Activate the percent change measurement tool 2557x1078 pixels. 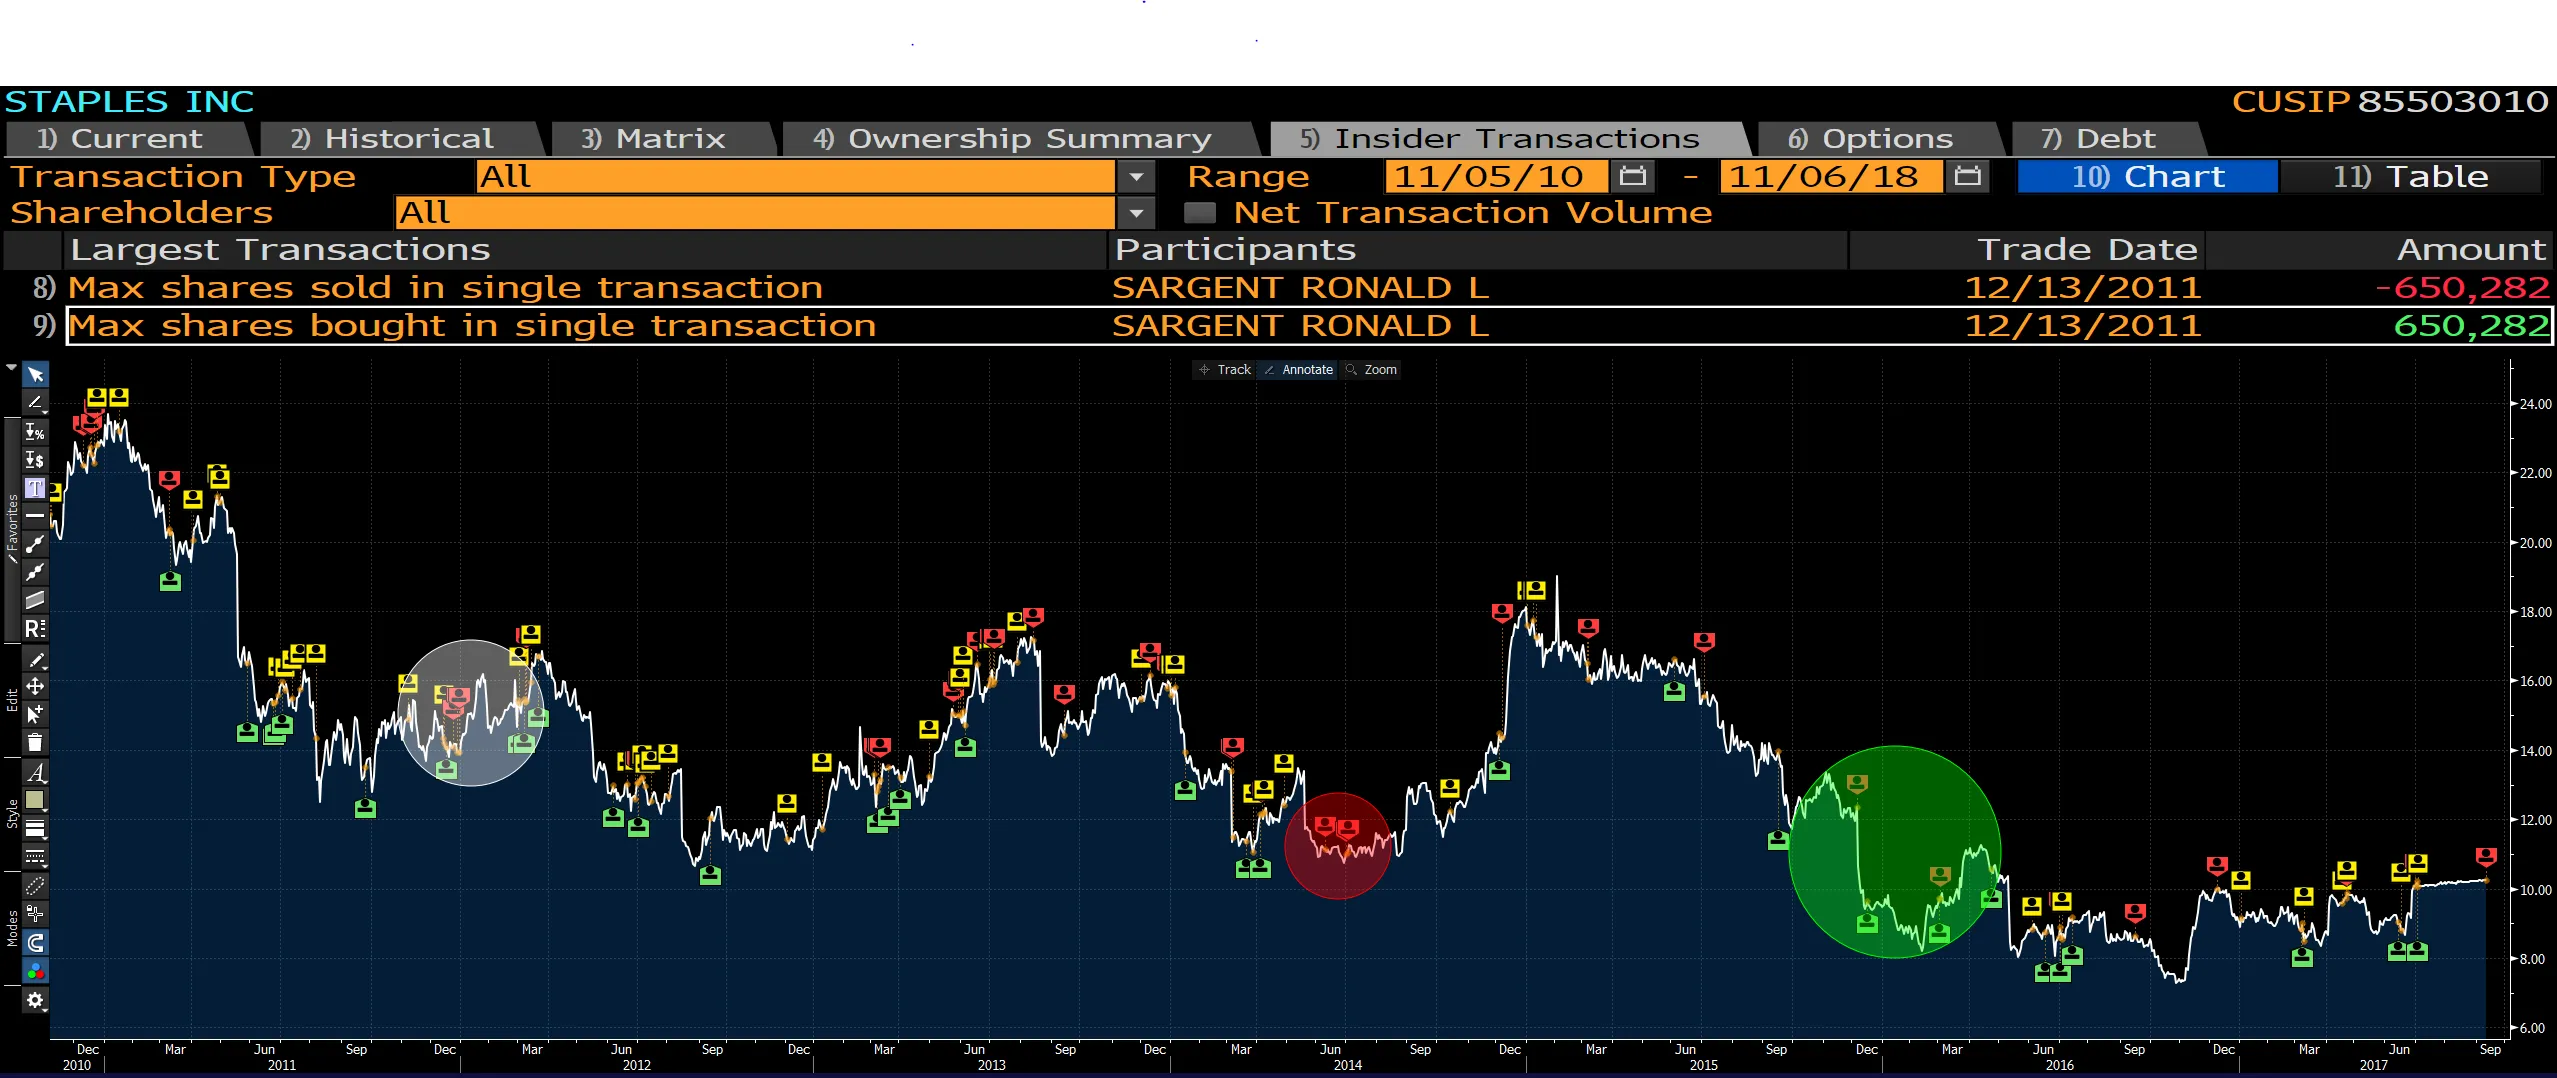(35, 432)
